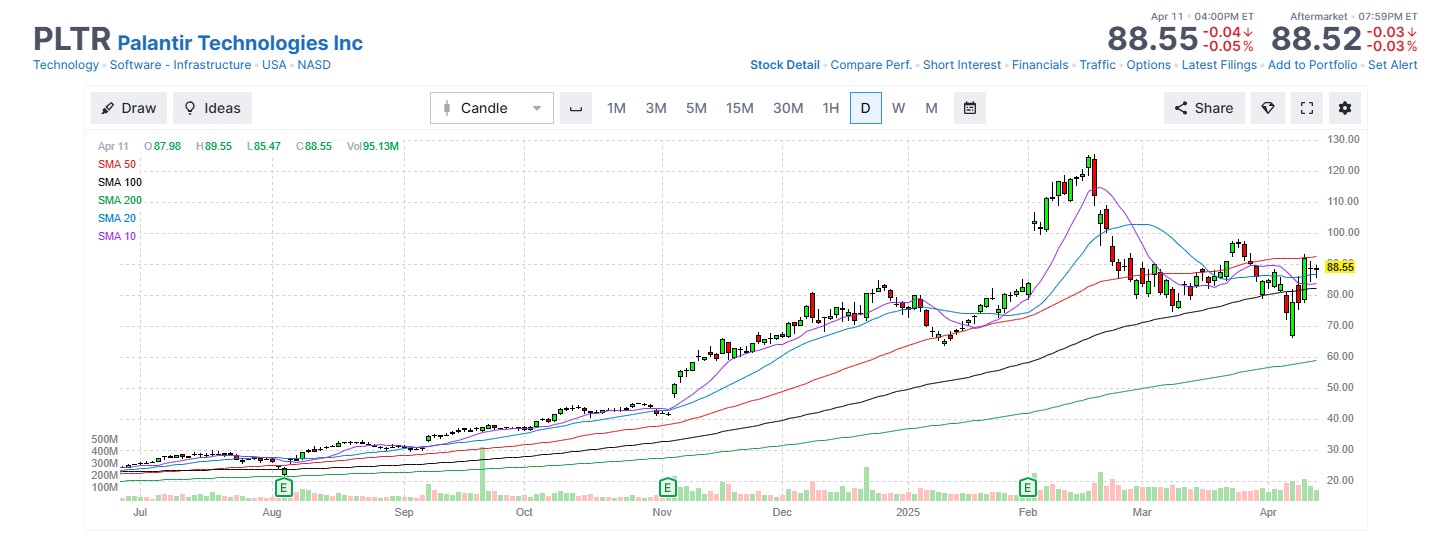Open Compare Perf. page

coord(871,65)
